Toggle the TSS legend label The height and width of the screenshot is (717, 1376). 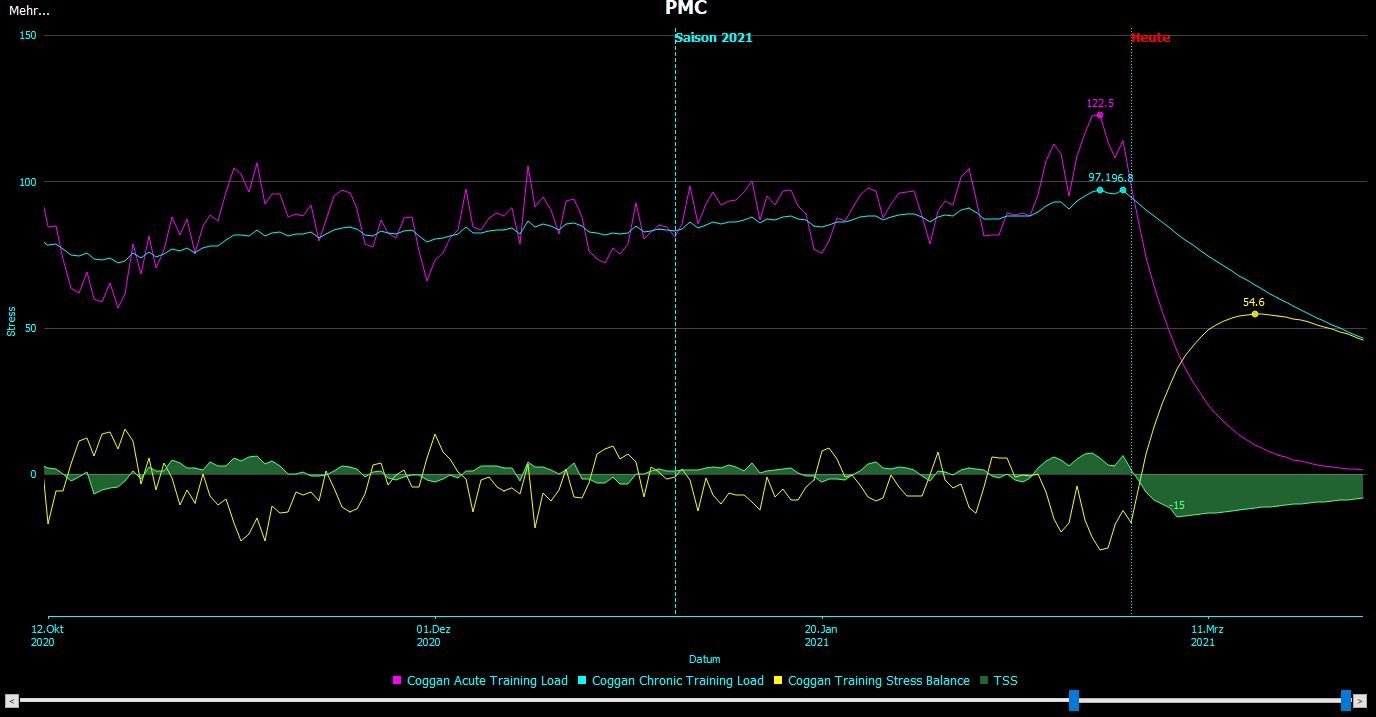1005,681
